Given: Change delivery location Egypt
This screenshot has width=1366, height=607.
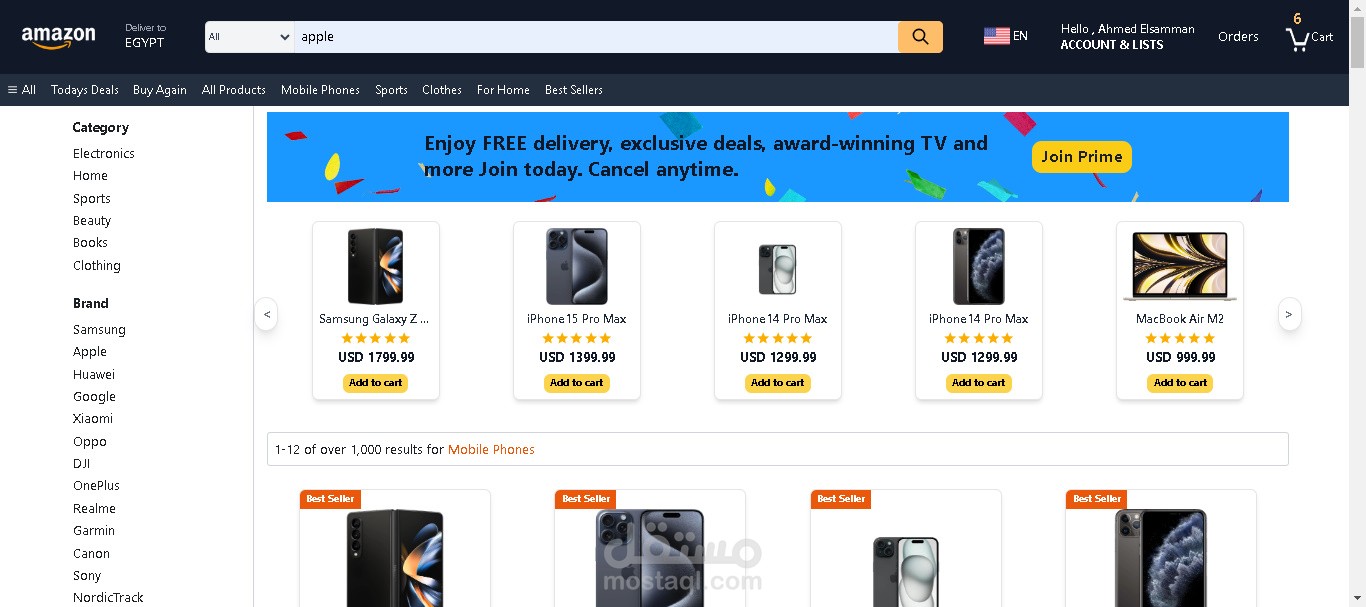Looking at the screenshot, I should pyautogui.click(x=145, y=36).
